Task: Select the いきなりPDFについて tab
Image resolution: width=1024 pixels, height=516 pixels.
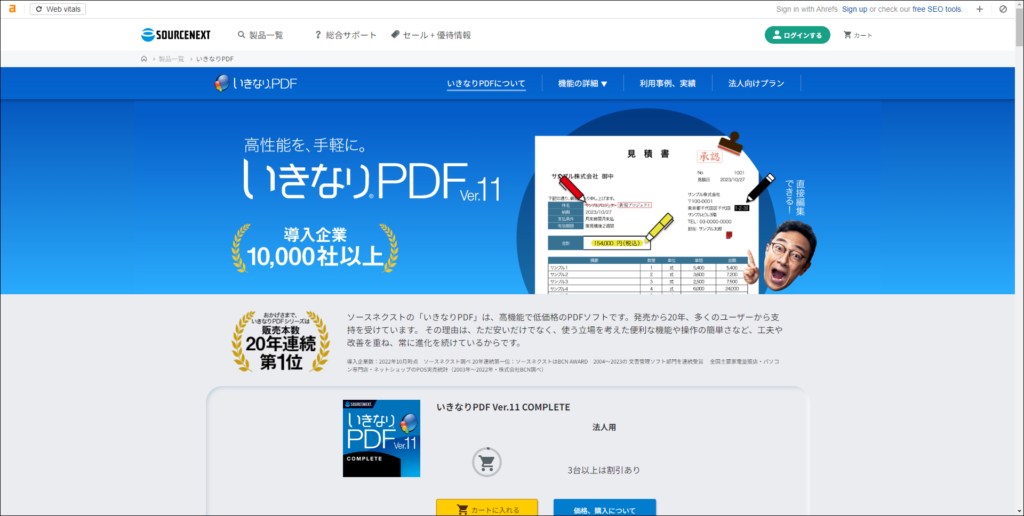Action: point(487,84)
